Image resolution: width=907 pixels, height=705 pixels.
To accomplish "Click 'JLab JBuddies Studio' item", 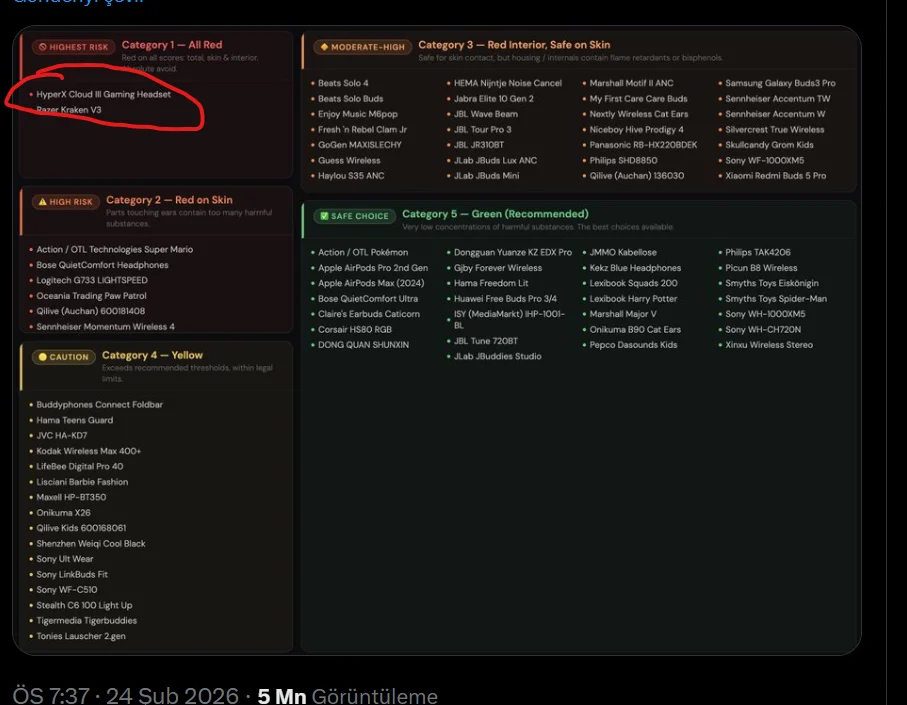I will 497,356.
